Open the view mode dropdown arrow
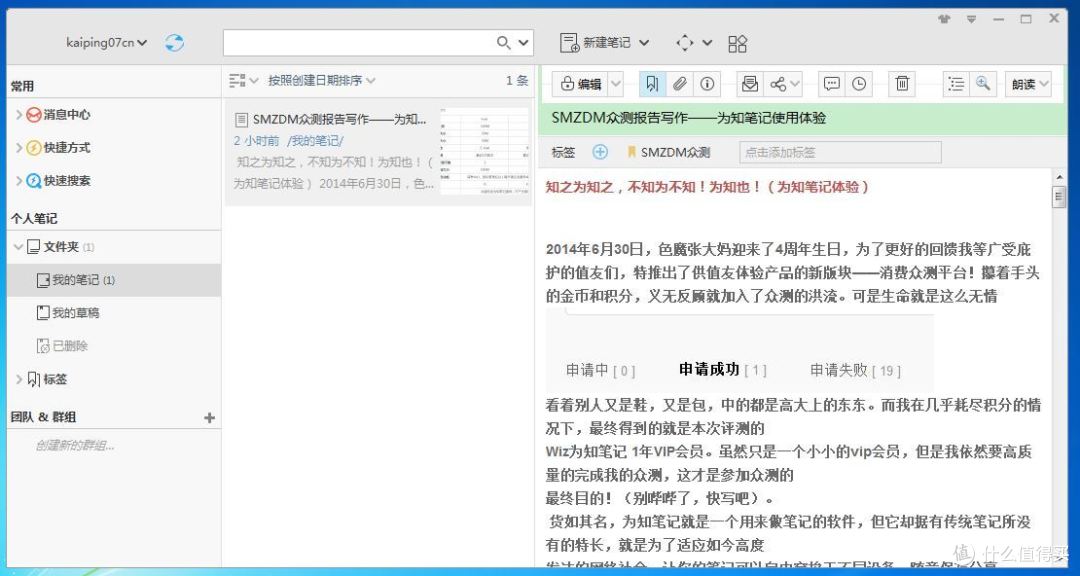The image size is (1080, 576). point(253,81)
